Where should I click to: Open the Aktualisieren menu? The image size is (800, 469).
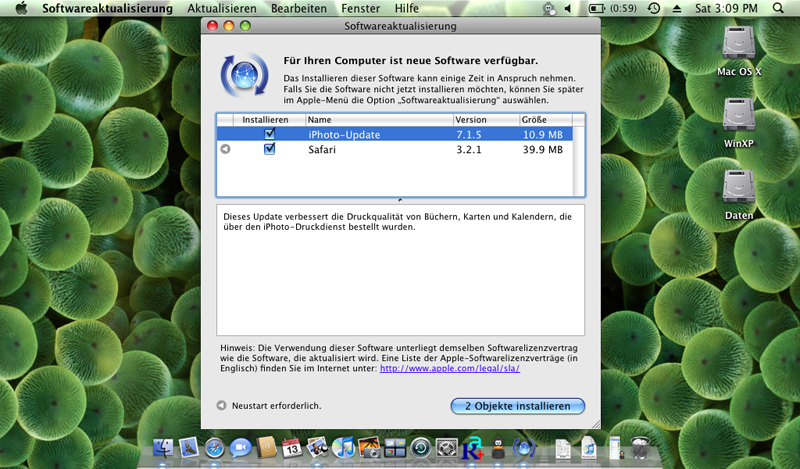[221, 8]
